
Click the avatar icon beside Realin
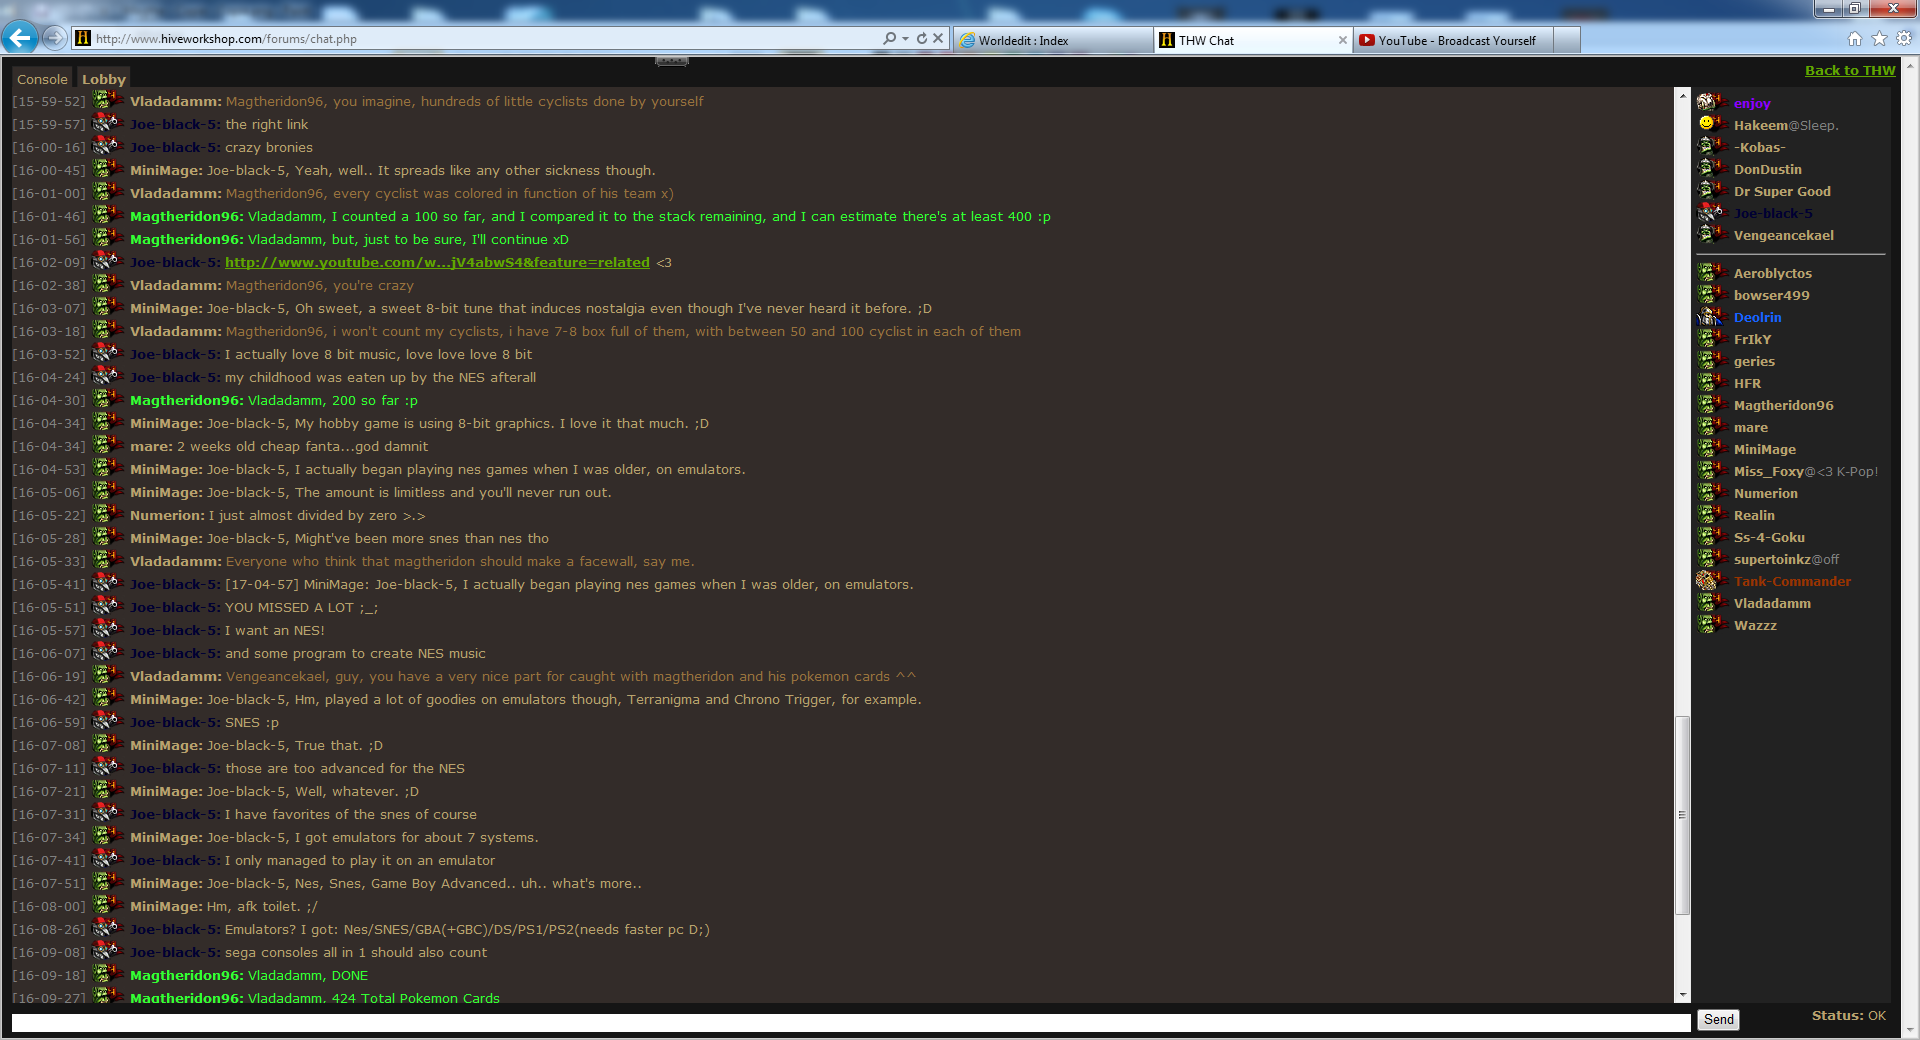tap(1712, 514)
